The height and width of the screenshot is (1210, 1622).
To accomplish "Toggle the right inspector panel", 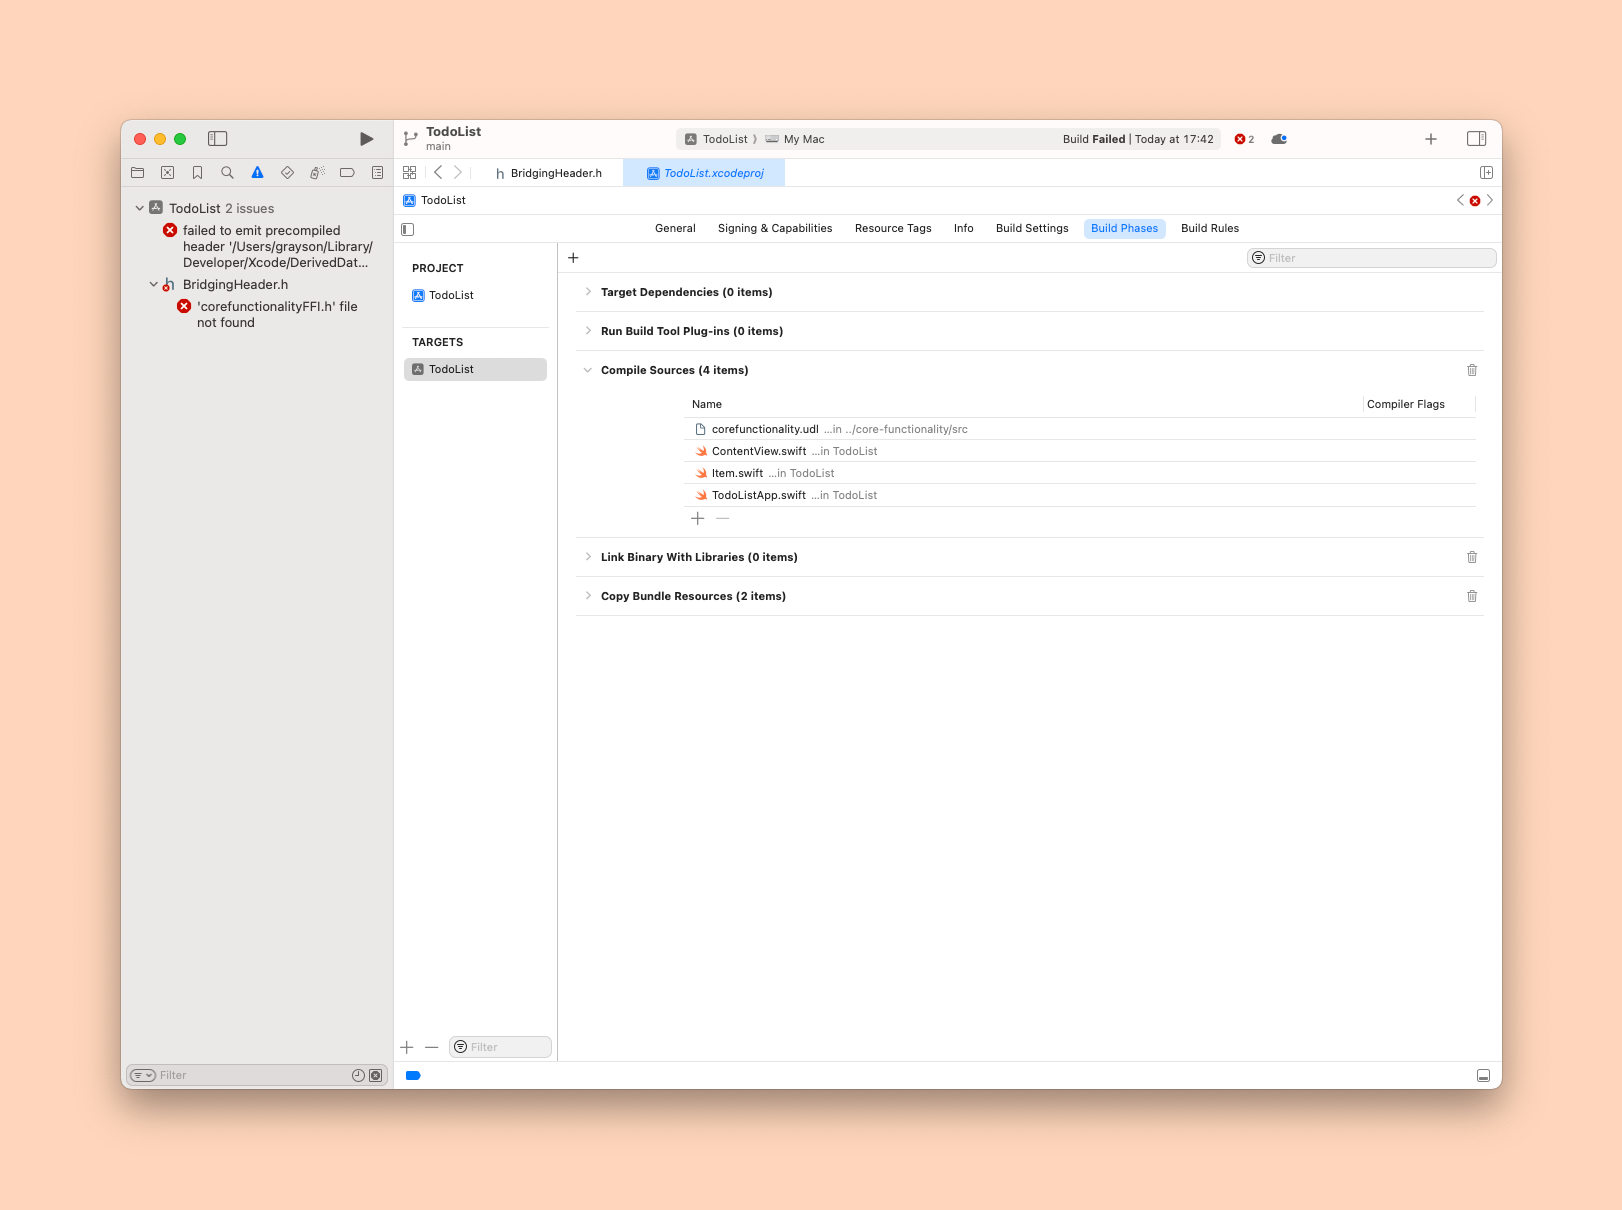I will tap(1476, 139).
